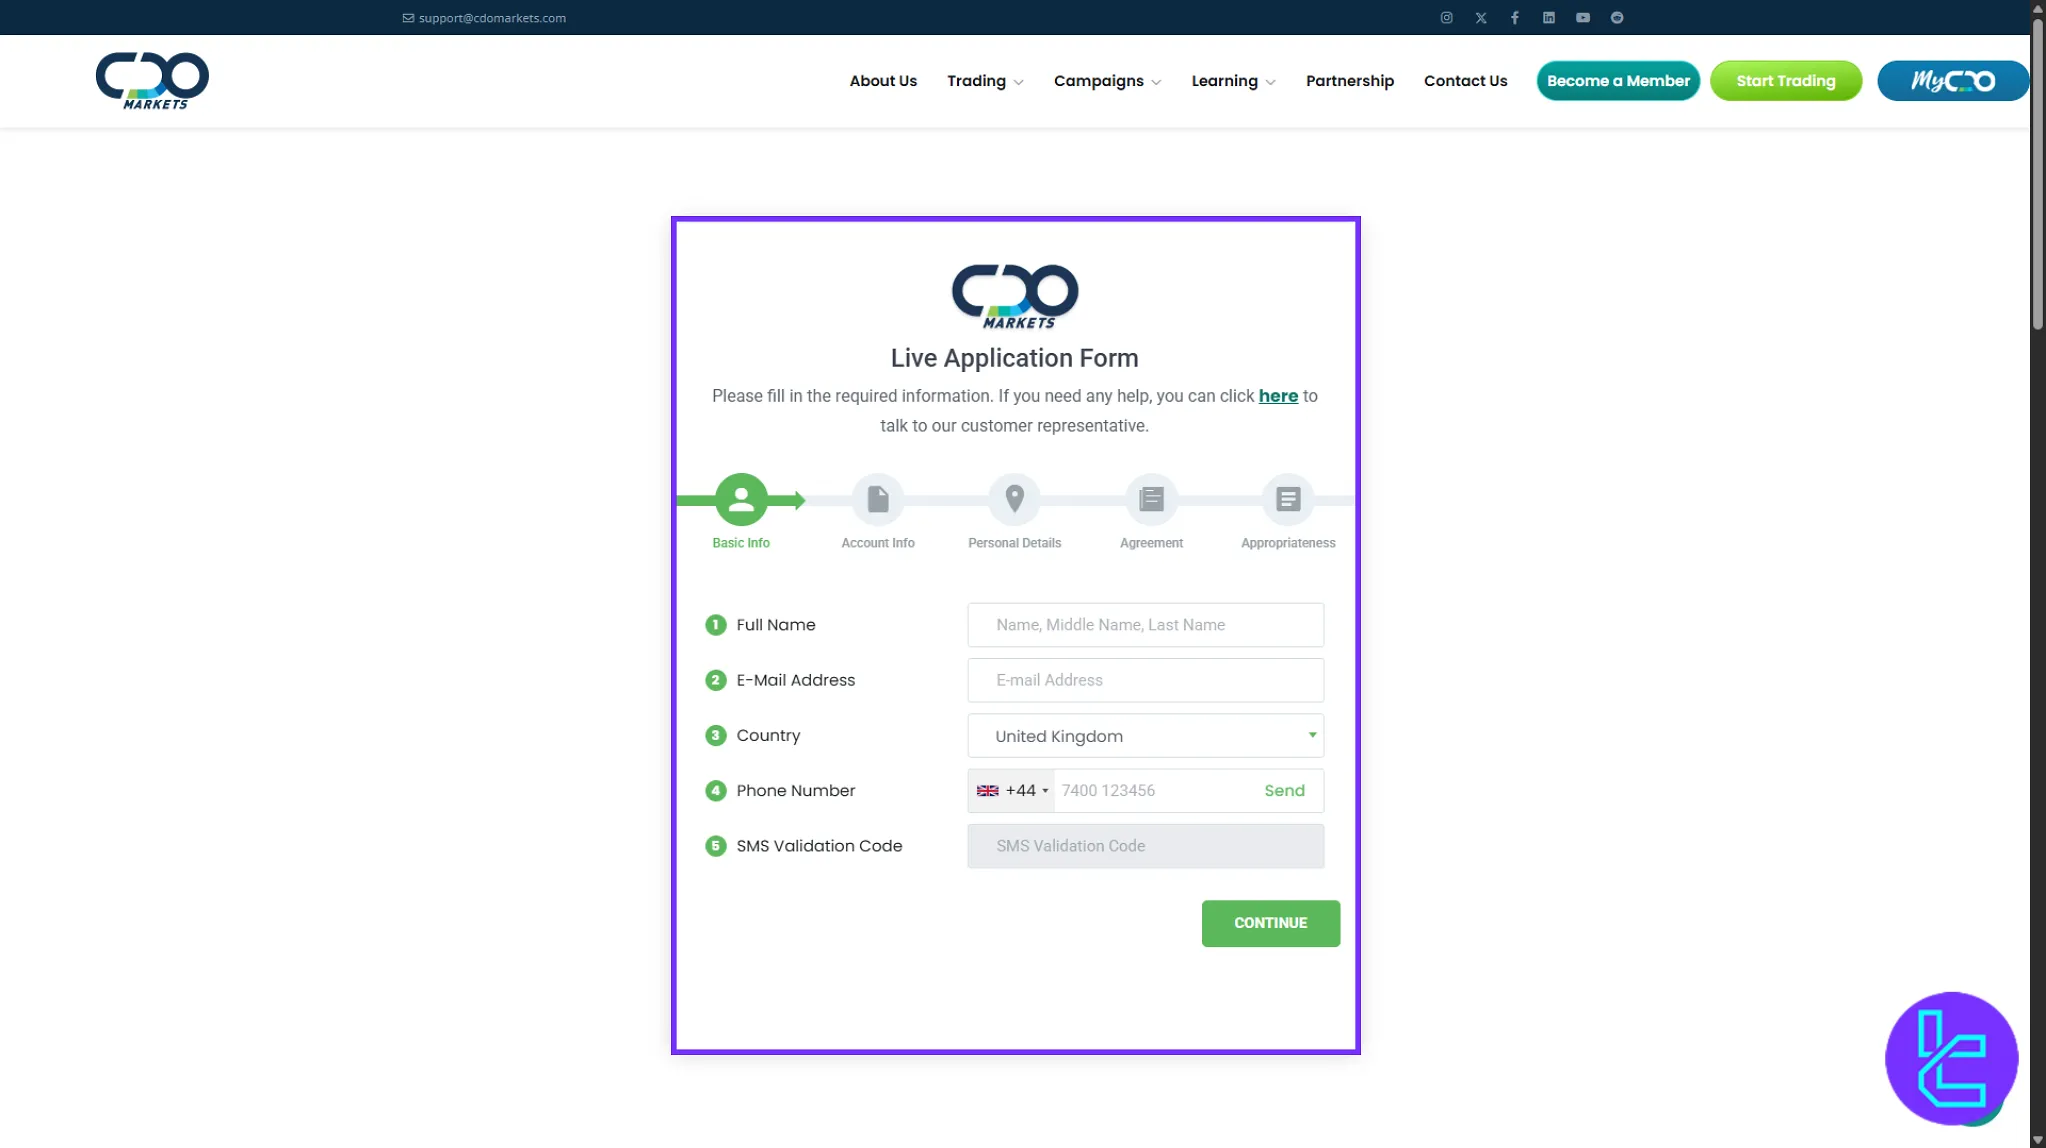Image resolution: width=2046 pixels, height=1148 pixels.
Task: Click Send to send the SMS code
Action: click(x=1284, y=791)
